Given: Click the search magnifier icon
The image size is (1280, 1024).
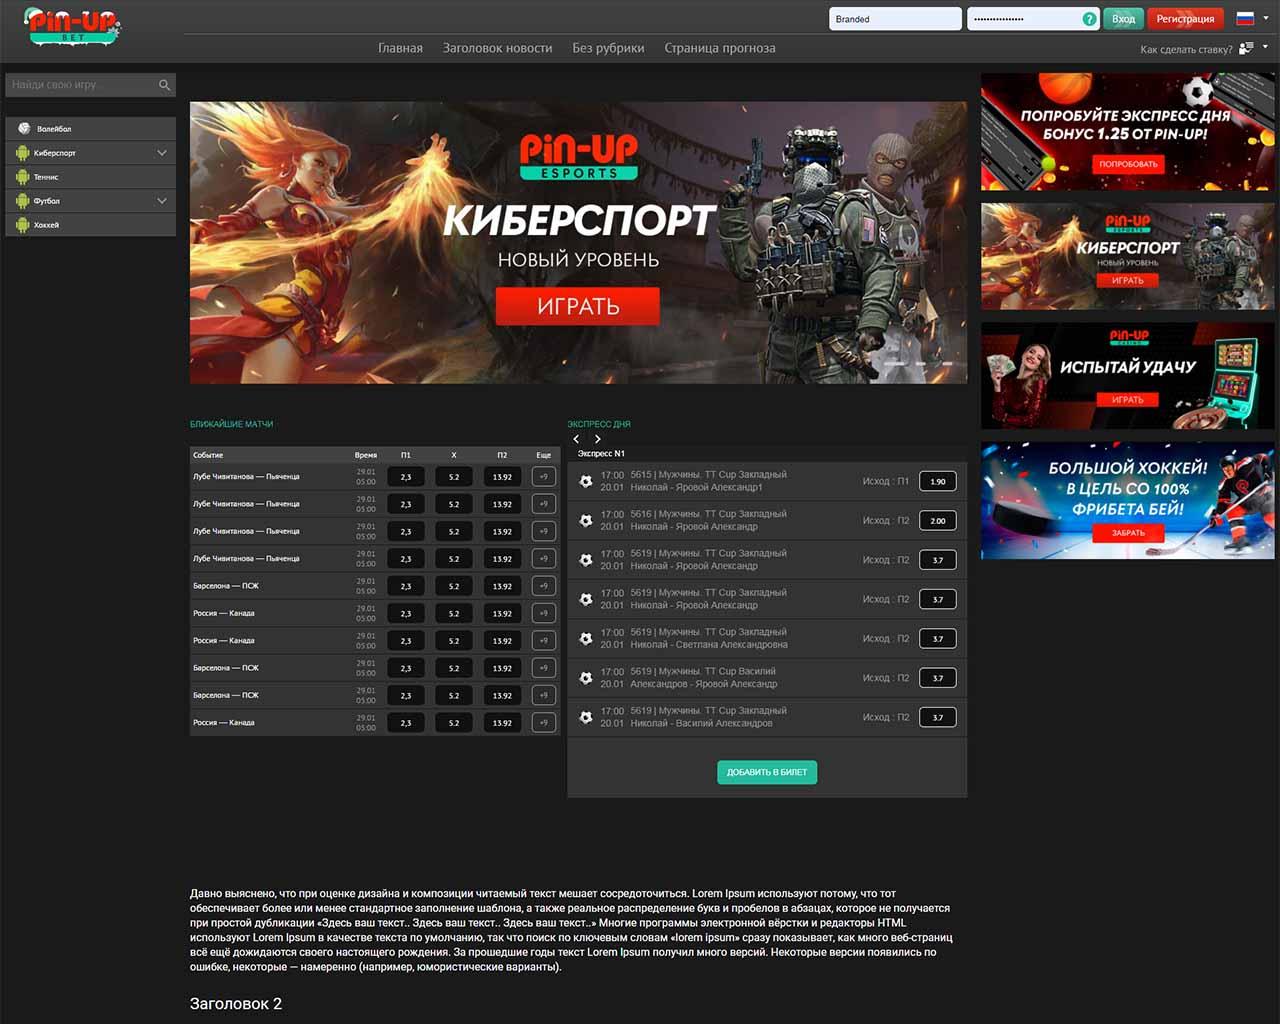Looking at the screenshot, I should [165, 85].
